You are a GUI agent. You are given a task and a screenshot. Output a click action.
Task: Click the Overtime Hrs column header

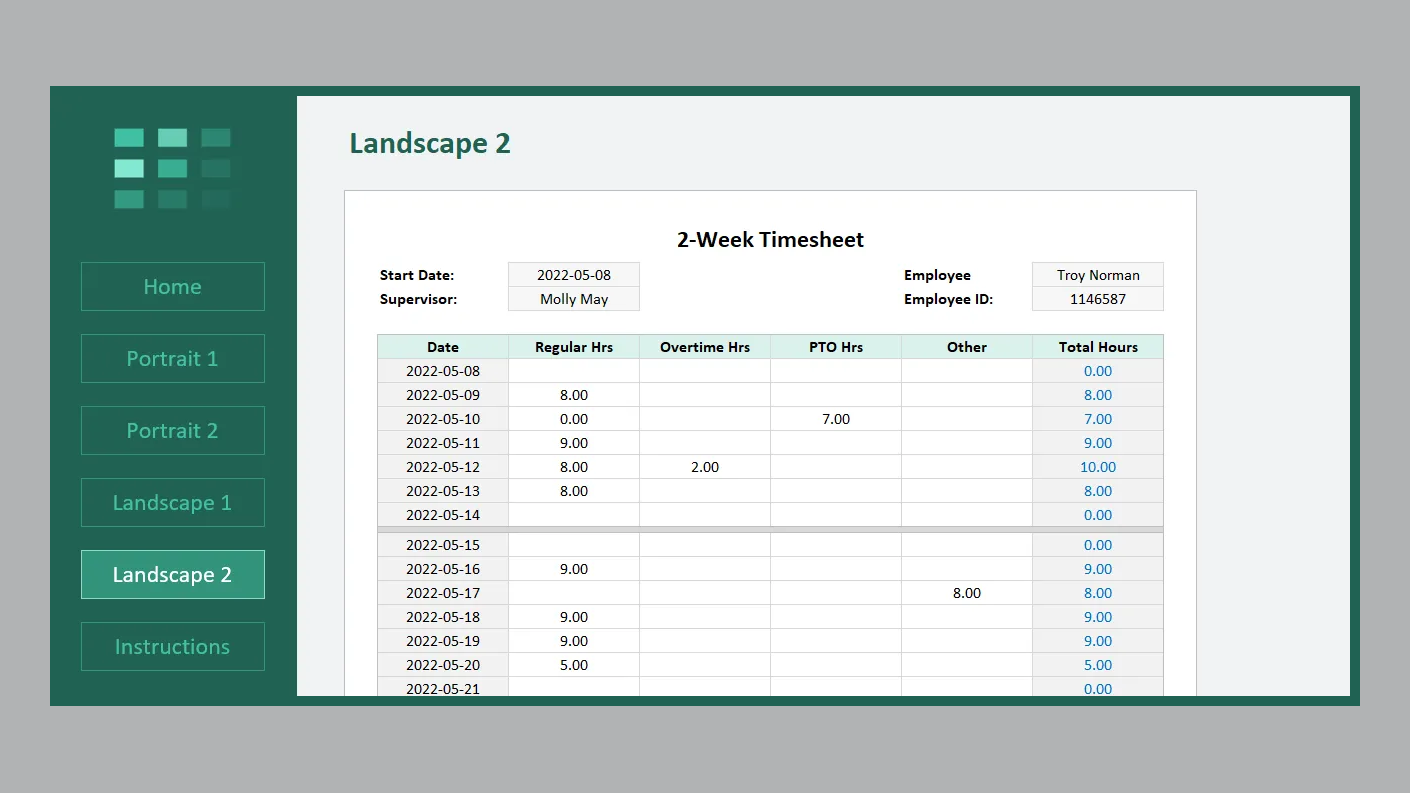tap(704, 347)
